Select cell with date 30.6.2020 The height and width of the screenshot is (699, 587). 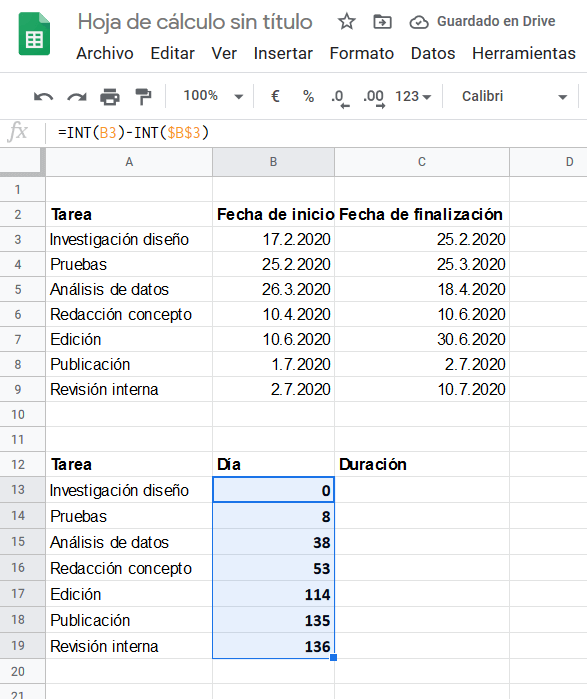422,339
